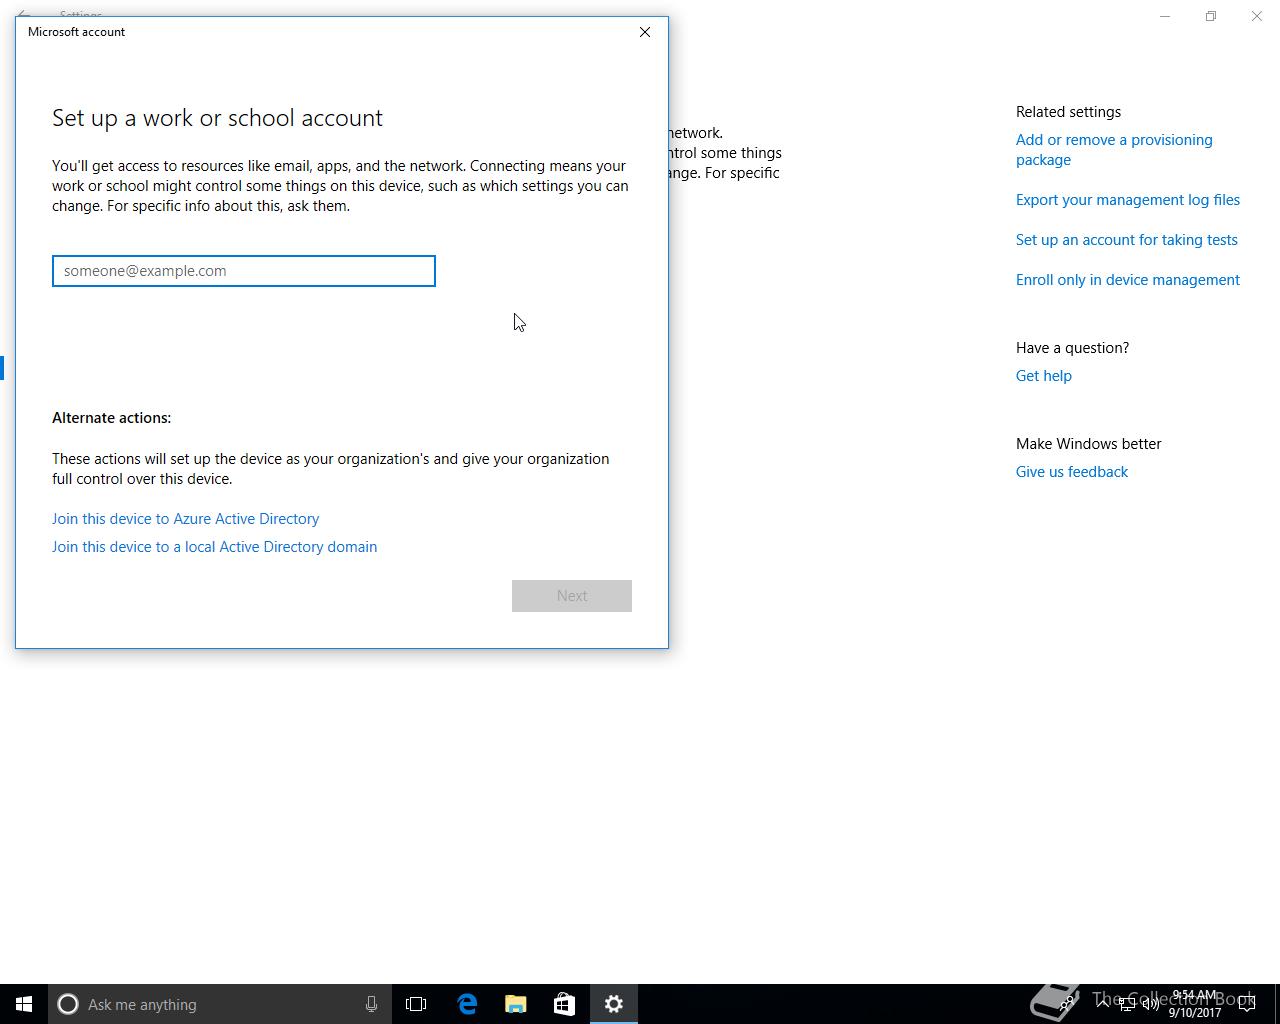This screenshot has width=1280, height=1024.
Task: Open the network status tray icon
Action: (x=1127, y=1004)
